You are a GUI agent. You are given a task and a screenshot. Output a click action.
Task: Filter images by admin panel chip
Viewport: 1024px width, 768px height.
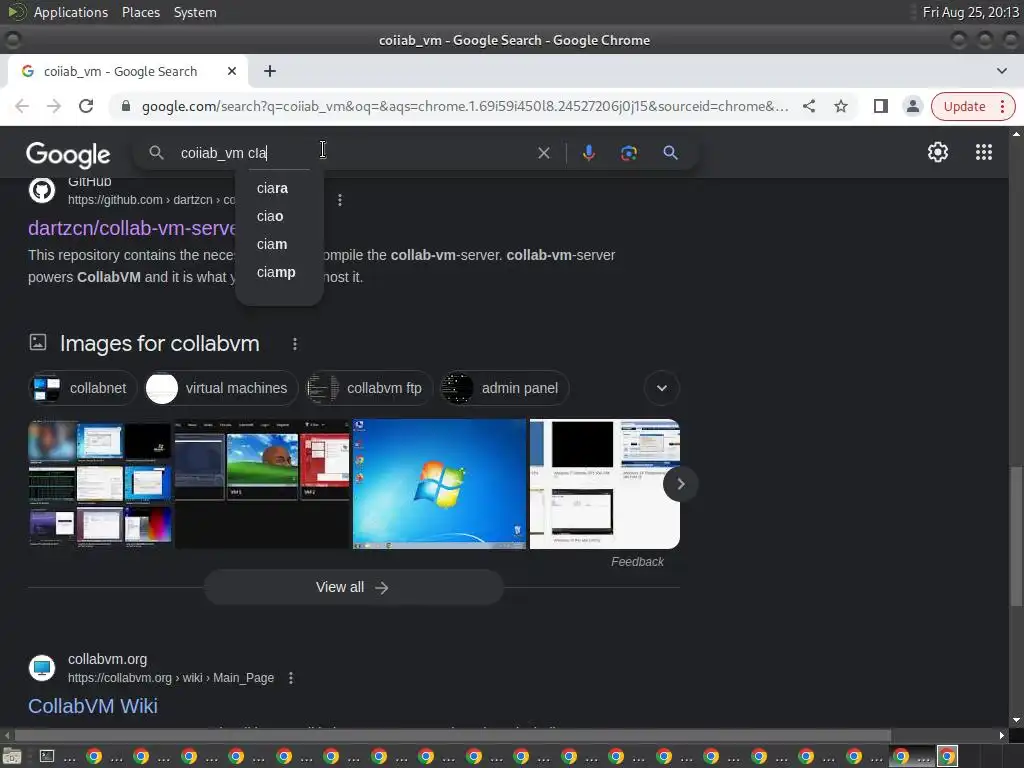pyautogui.click(x=504, y=388)
